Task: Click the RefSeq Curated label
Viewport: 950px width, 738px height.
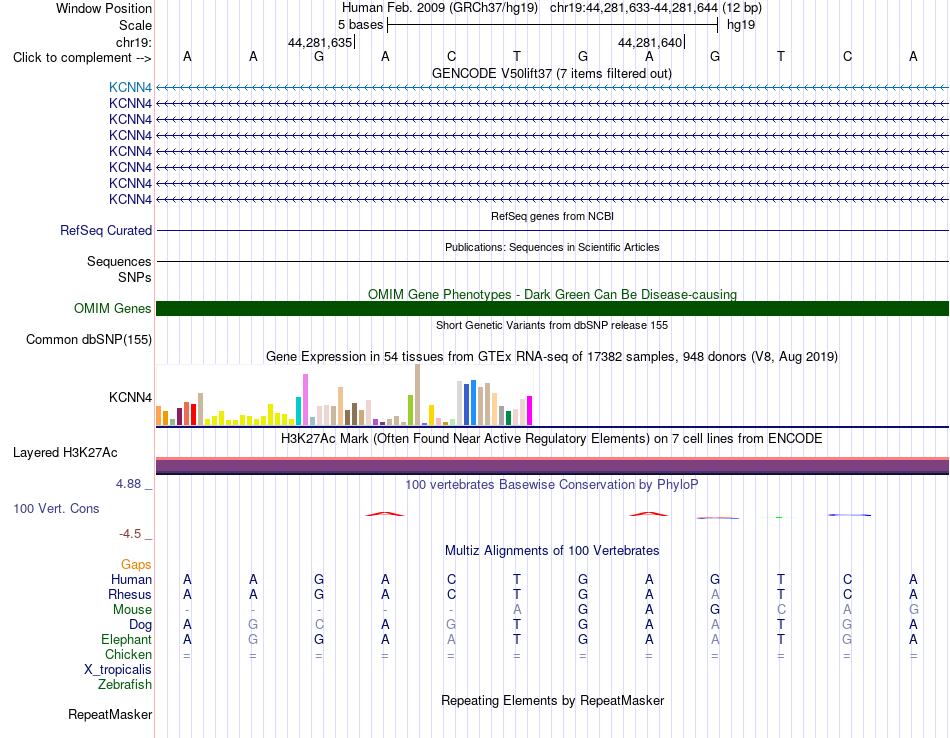Action: (x=105, y=230)
